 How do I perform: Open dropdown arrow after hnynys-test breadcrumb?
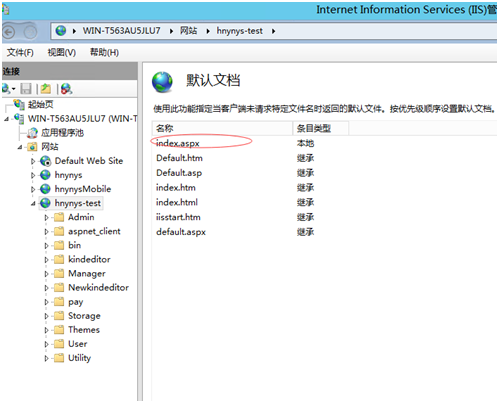click(274, 31)
